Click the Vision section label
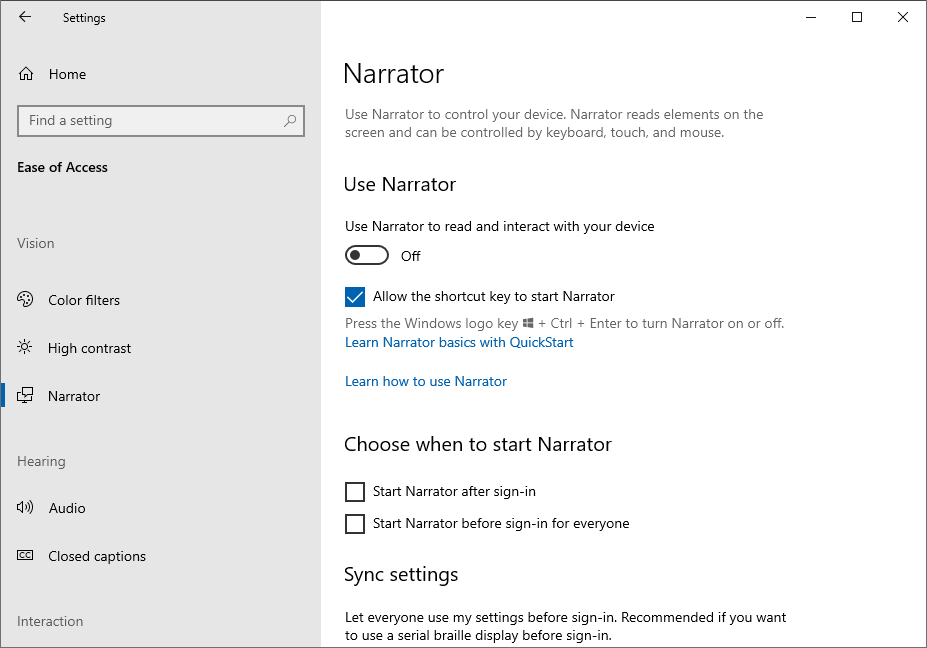927x648 pixels. tap(35, 243)
